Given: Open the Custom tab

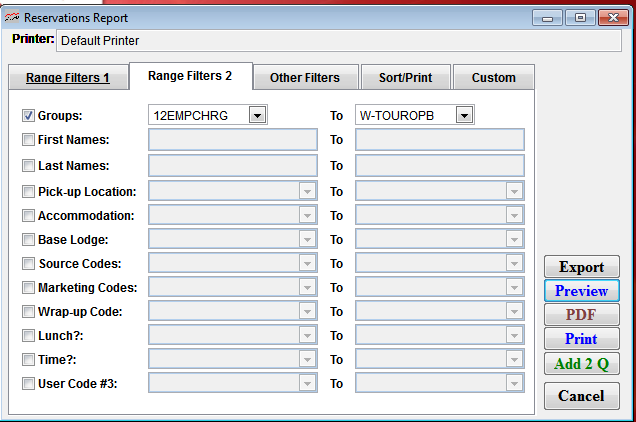Looking at the screenshot, I should [494, 78].
